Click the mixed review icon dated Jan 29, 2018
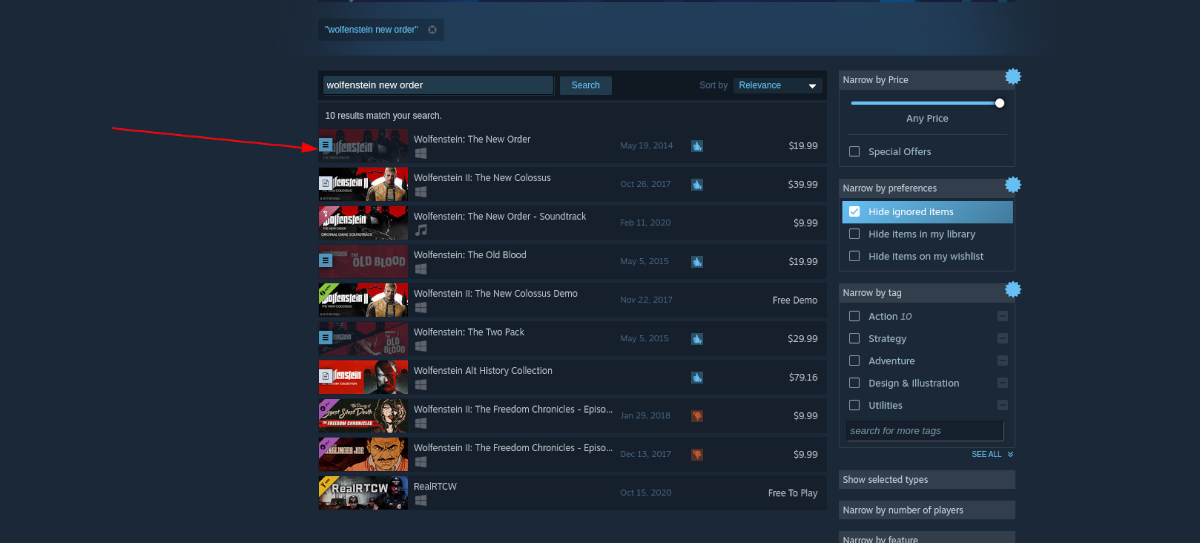This screenshot has width=1200, height=543. [697, 416]
